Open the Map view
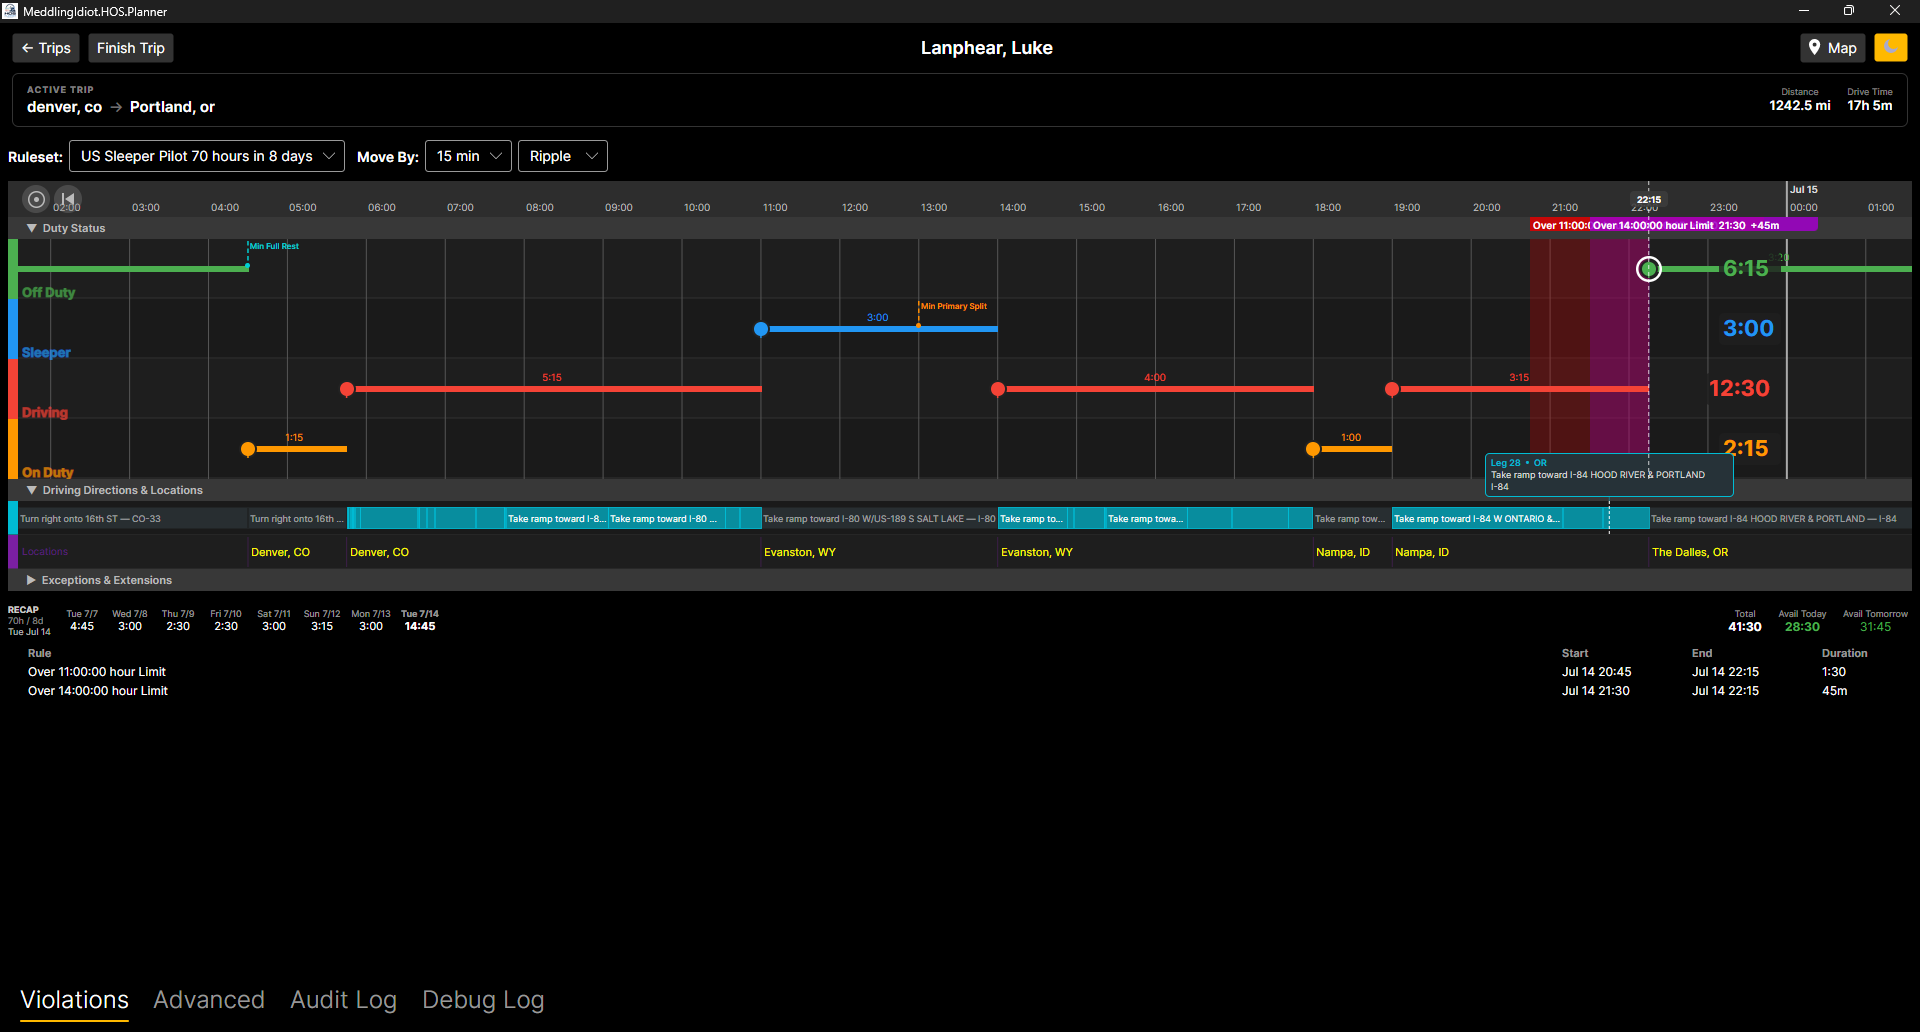This screenshot has height=1032, width=1920. point(1833,48)
